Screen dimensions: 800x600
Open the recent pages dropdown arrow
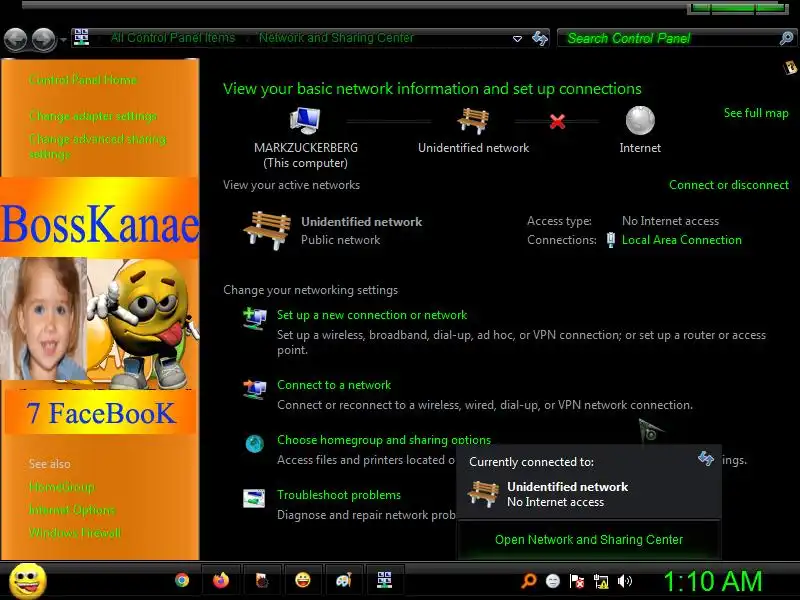click(x=63, y=39)
